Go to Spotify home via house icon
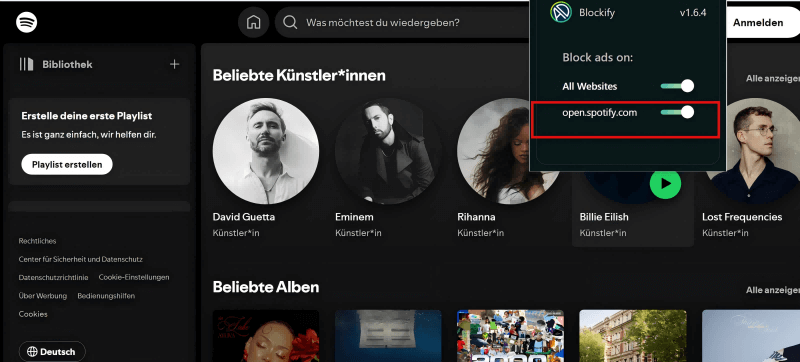 254,23
